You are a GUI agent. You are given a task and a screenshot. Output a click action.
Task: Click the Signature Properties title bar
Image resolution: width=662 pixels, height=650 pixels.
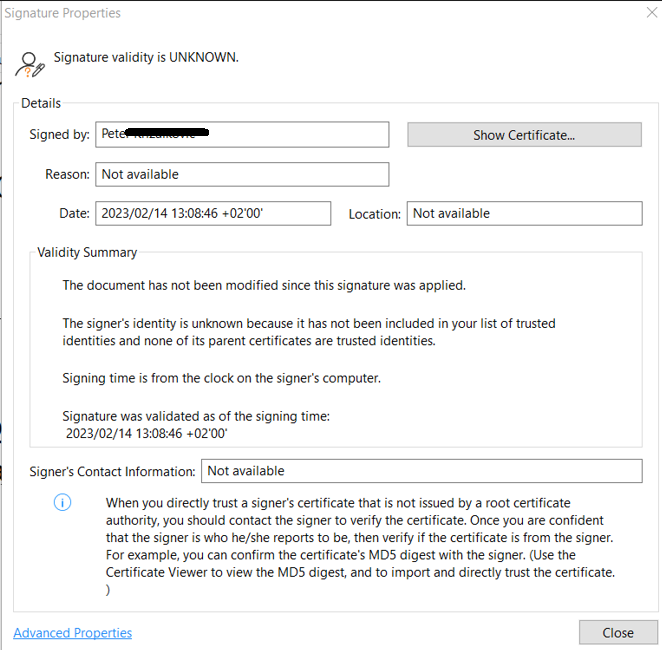[x=300, y=13]
